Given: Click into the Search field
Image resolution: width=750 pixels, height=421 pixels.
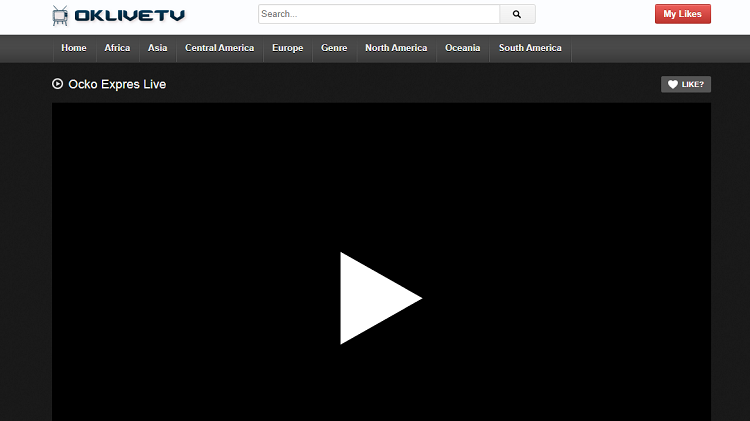Looking at the screenshot, I should tap(379, 14).
